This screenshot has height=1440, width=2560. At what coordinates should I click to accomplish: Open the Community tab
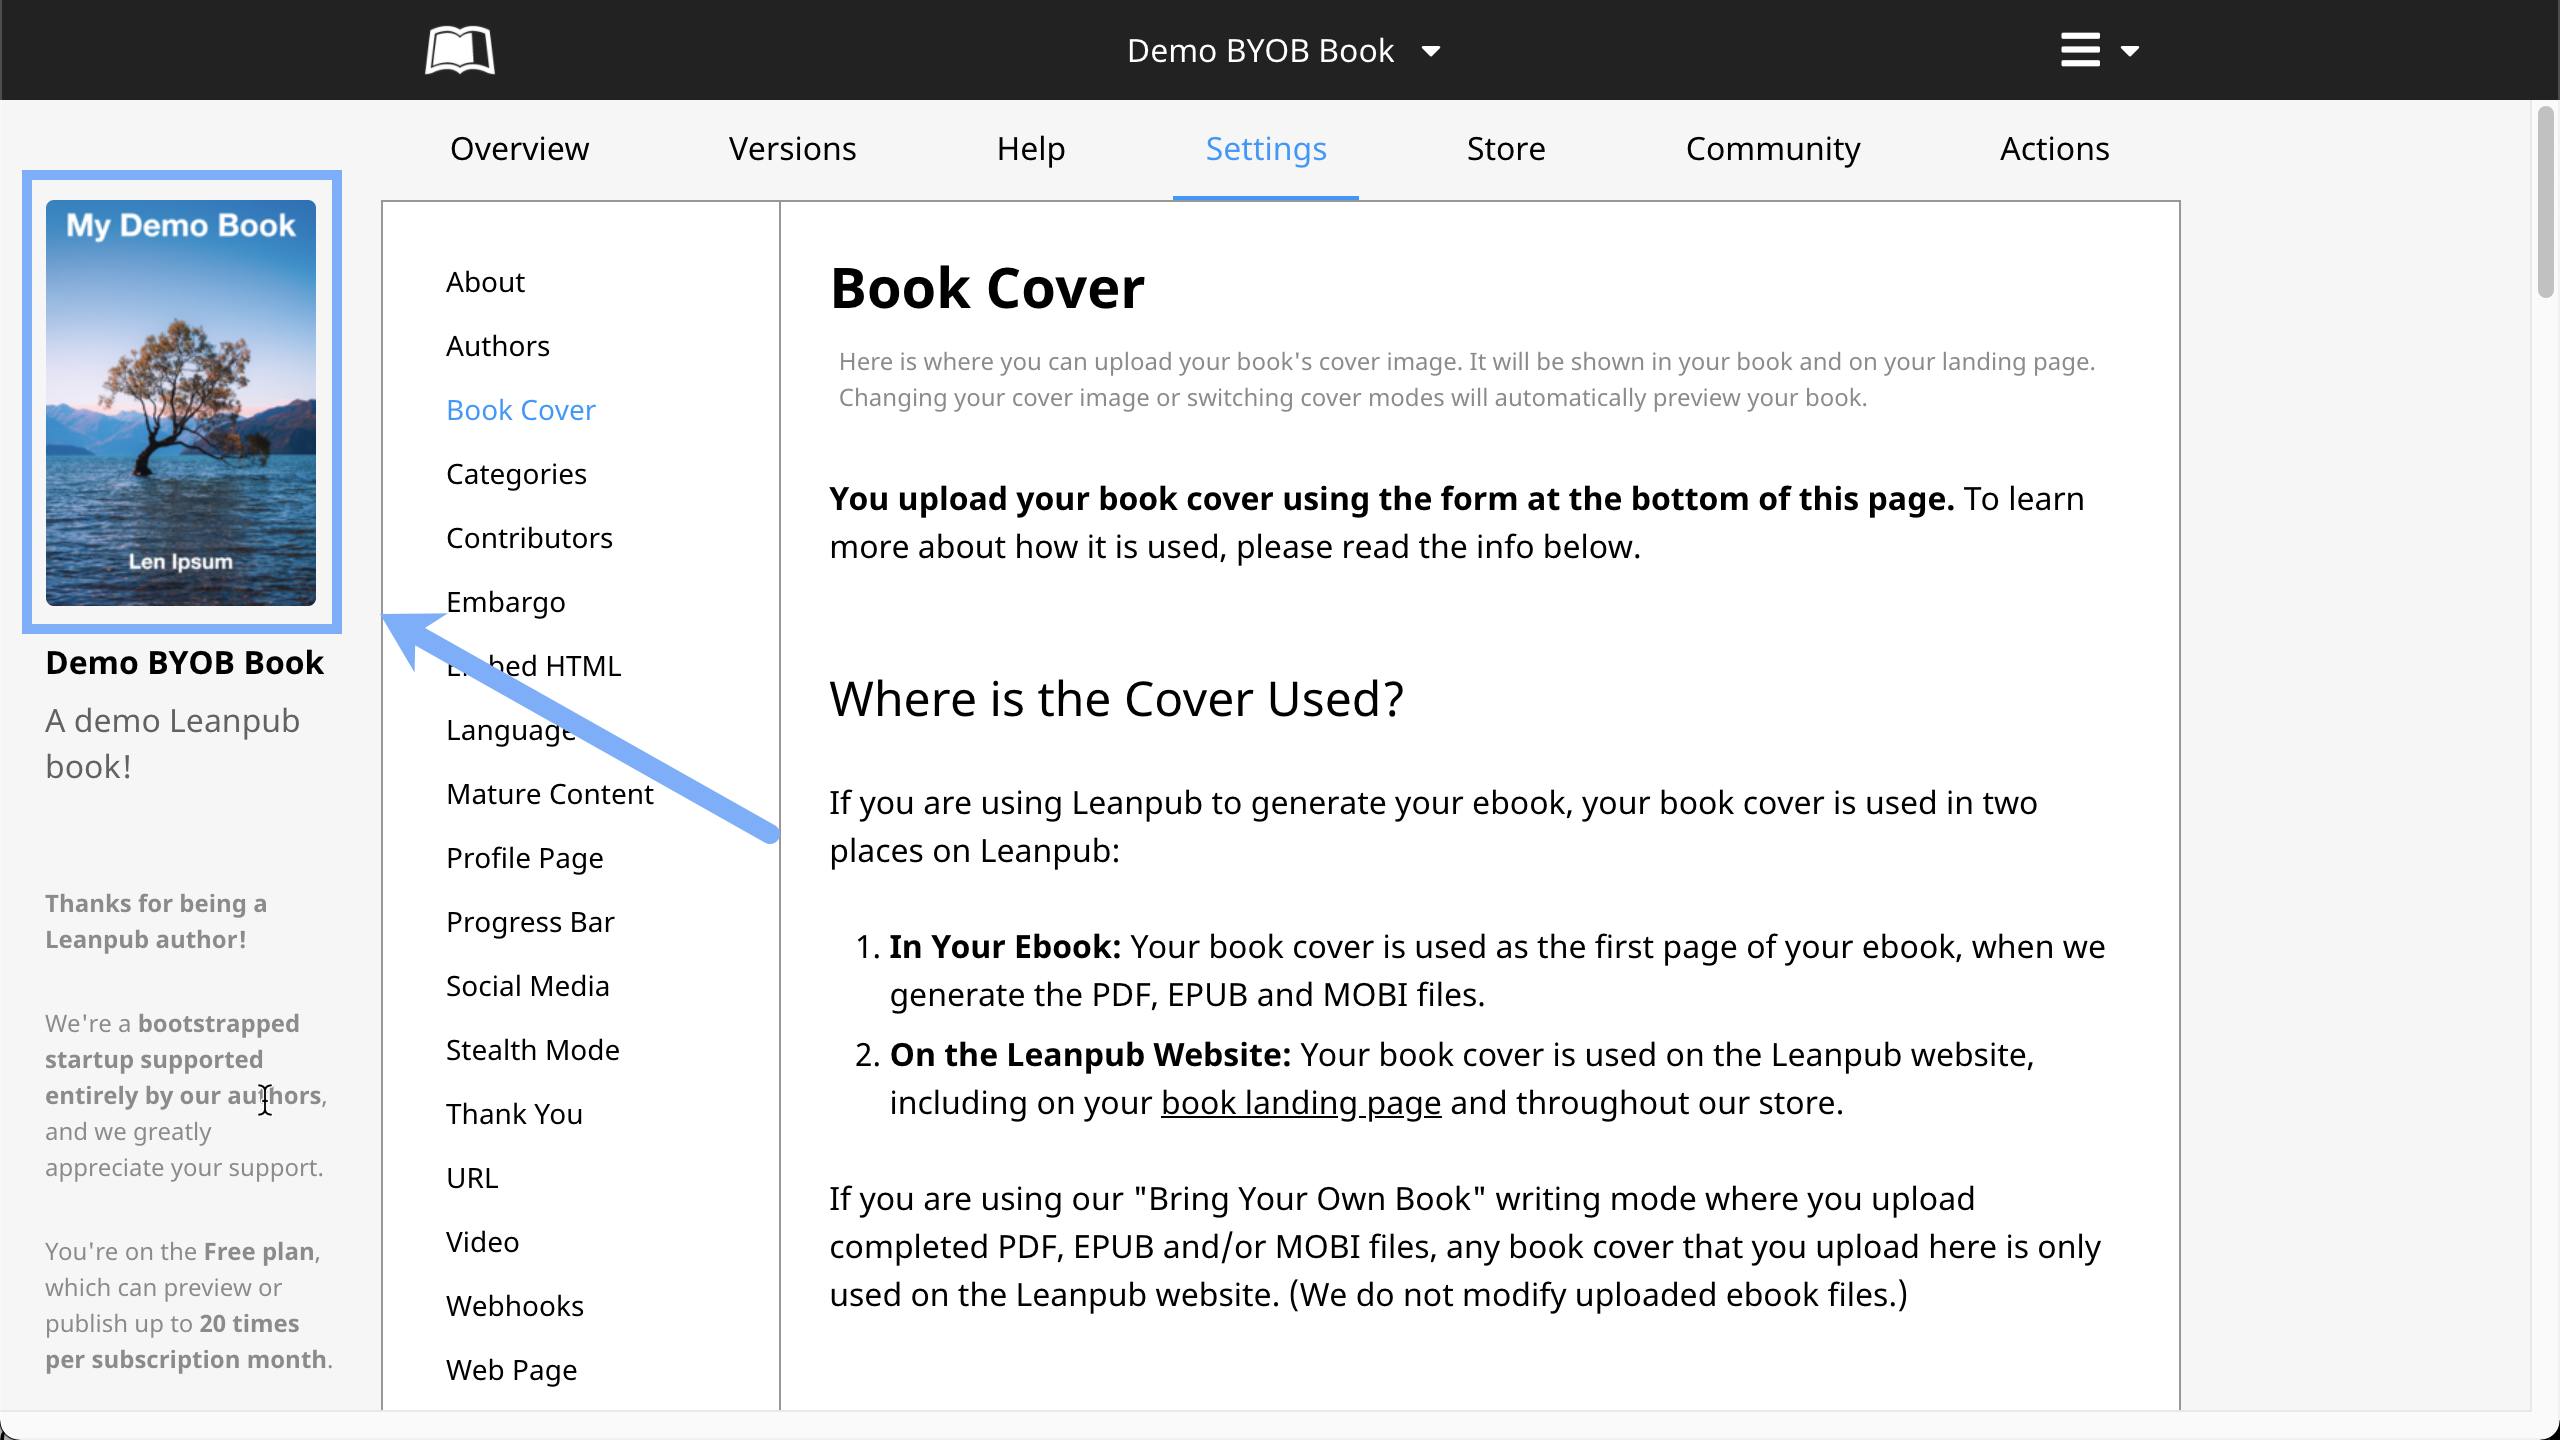pos(1772,149)
